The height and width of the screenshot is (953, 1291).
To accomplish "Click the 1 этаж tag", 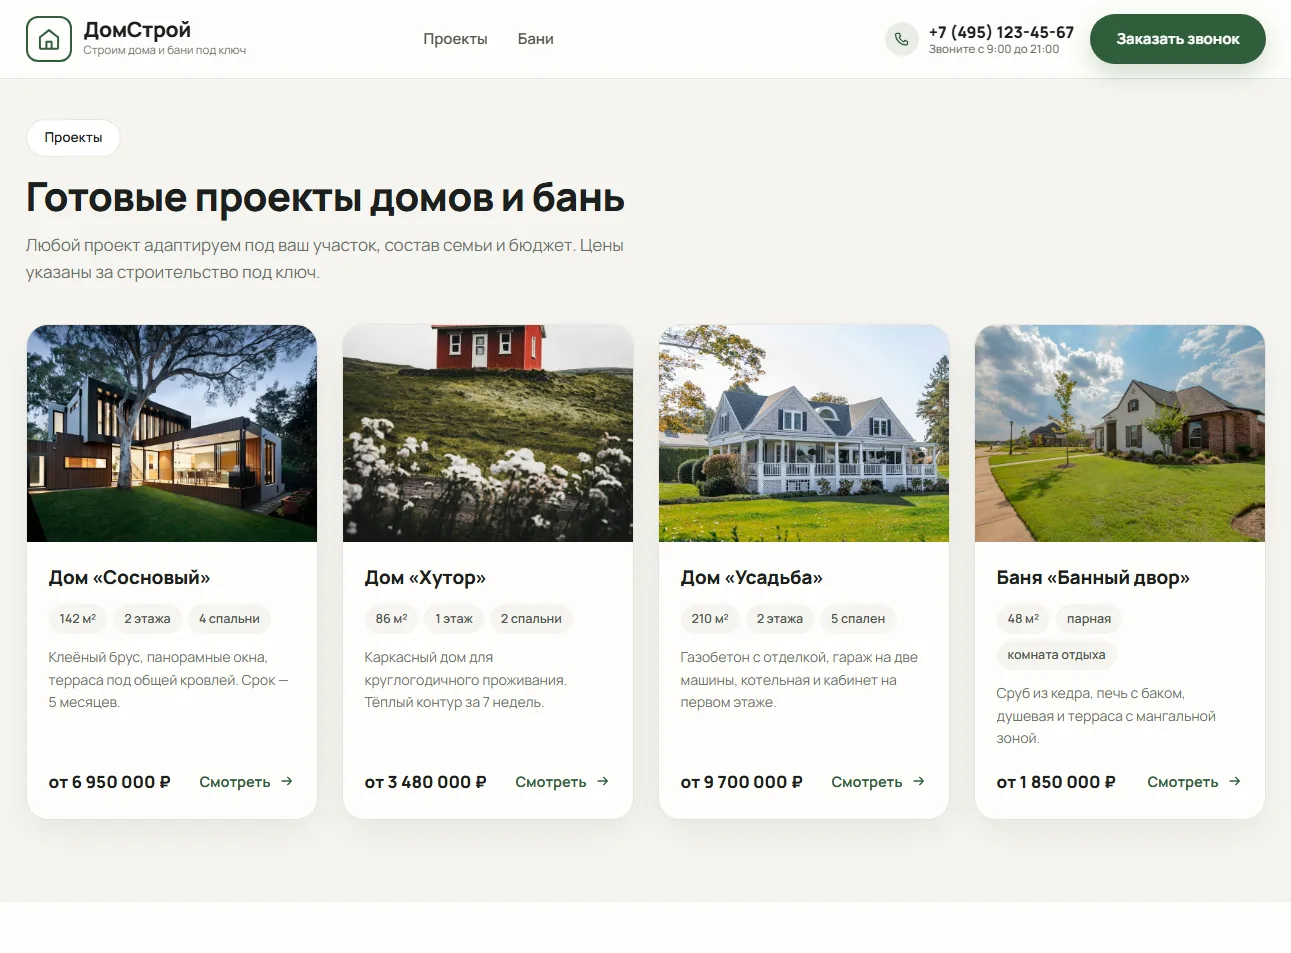I will click(x=454, y=619).
